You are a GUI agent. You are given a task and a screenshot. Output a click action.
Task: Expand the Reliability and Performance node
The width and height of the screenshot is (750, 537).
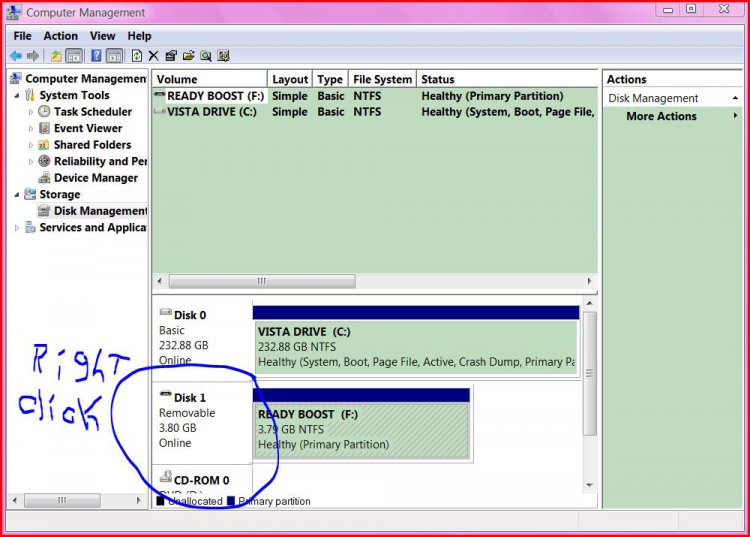pyautogui.click(x=31, y=162)
